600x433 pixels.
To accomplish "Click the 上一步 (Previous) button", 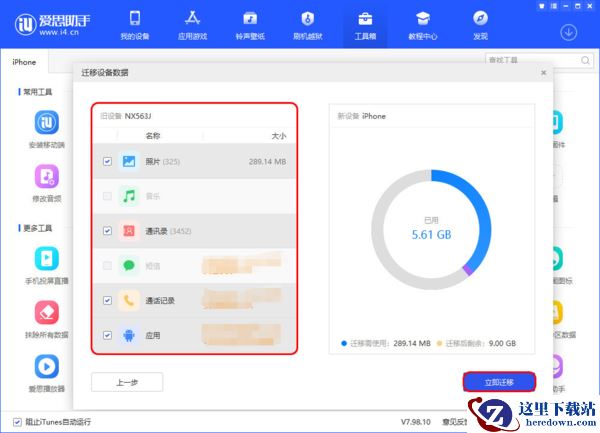I will click(x=127, y=382).
